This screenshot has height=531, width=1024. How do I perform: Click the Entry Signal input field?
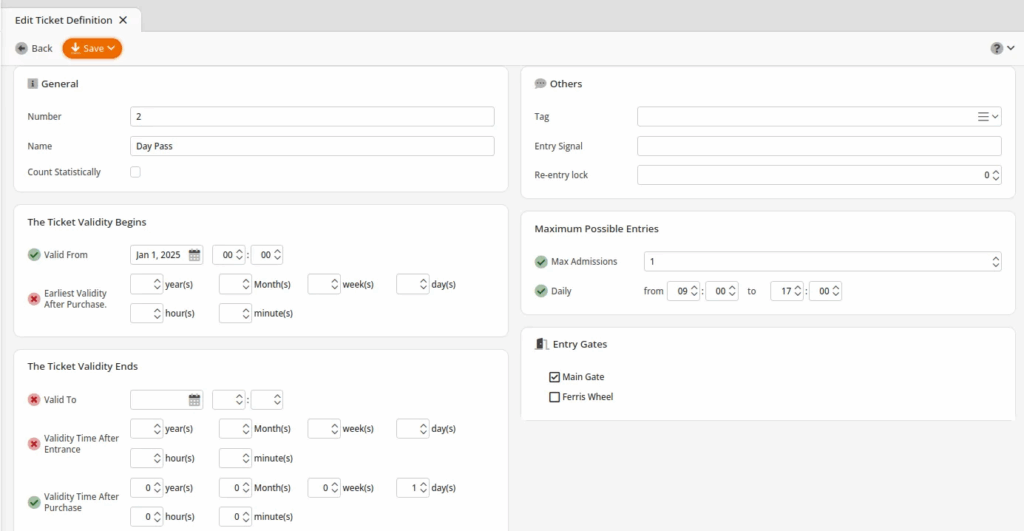(x=819, y=146)
